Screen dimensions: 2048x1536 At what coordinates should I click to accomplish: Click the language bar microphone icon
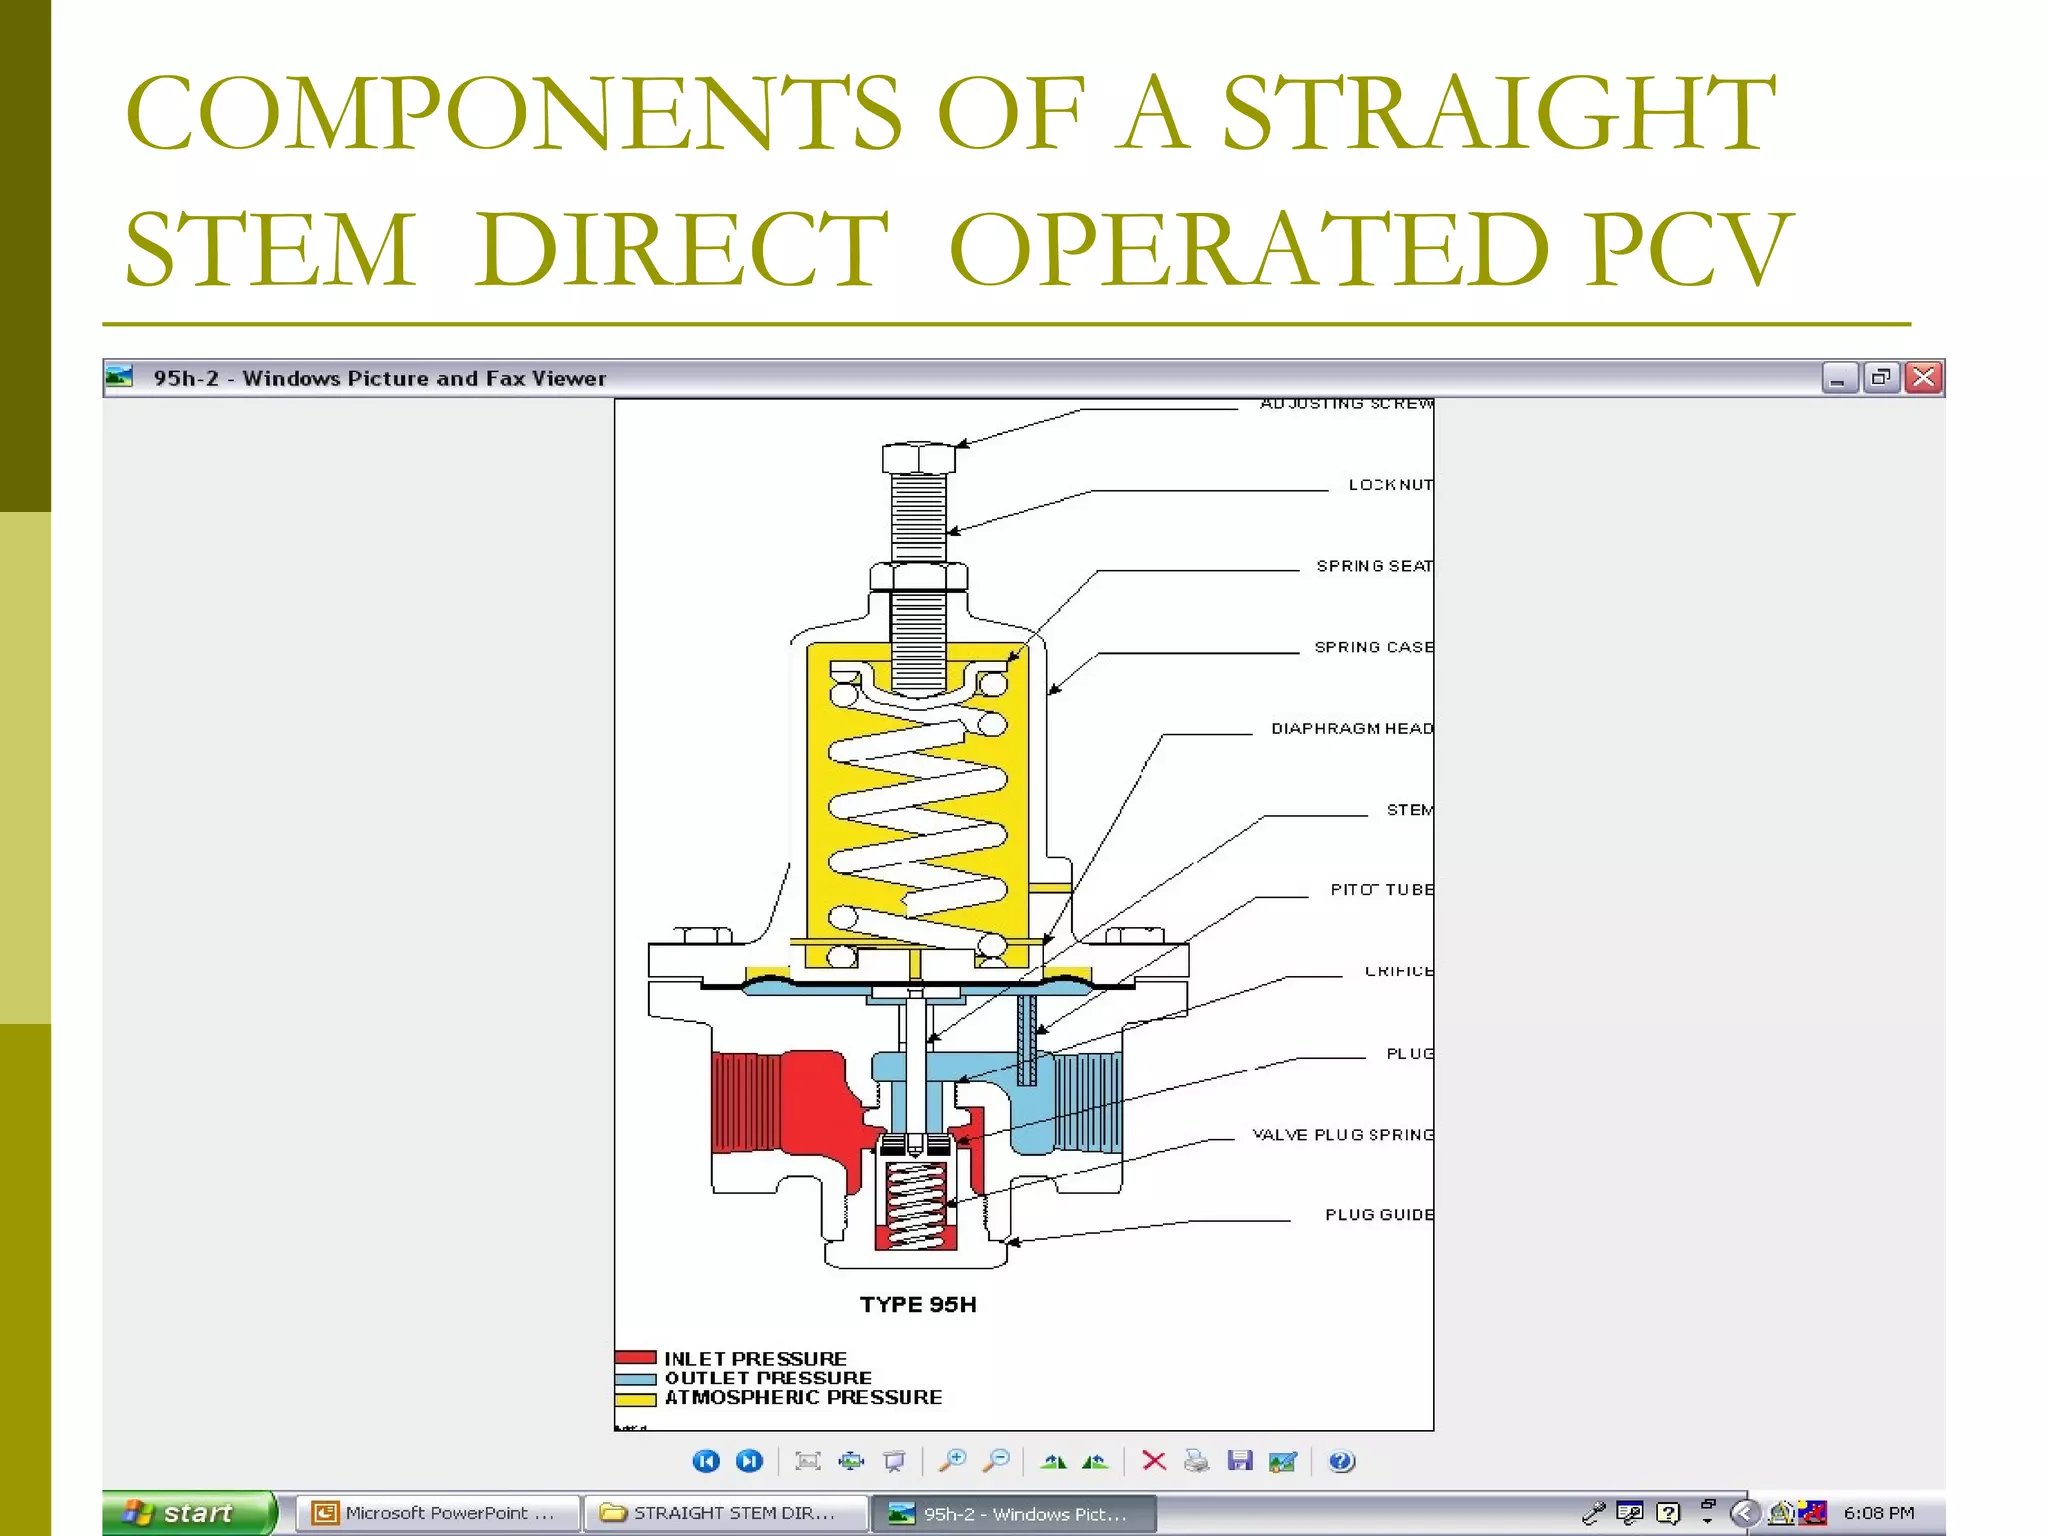[1594, 1513]
